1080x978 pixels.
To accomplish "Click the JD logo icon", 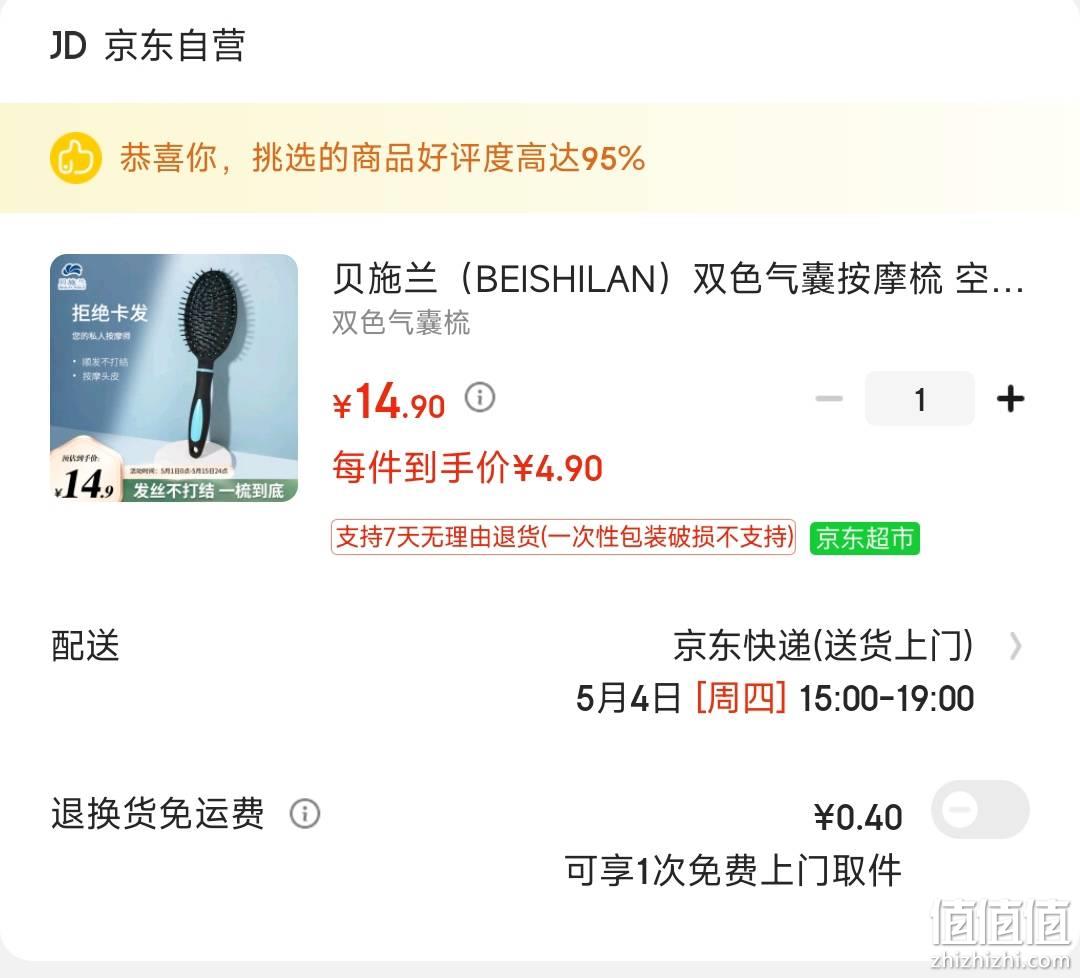I will [x=68, y=45].
